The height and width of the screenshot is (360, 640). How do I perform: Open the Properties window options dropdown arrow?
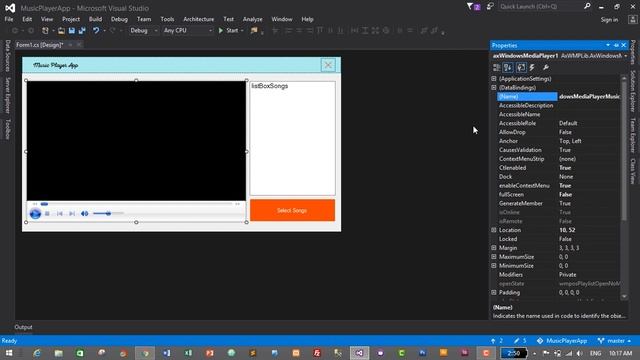(608, 45)
